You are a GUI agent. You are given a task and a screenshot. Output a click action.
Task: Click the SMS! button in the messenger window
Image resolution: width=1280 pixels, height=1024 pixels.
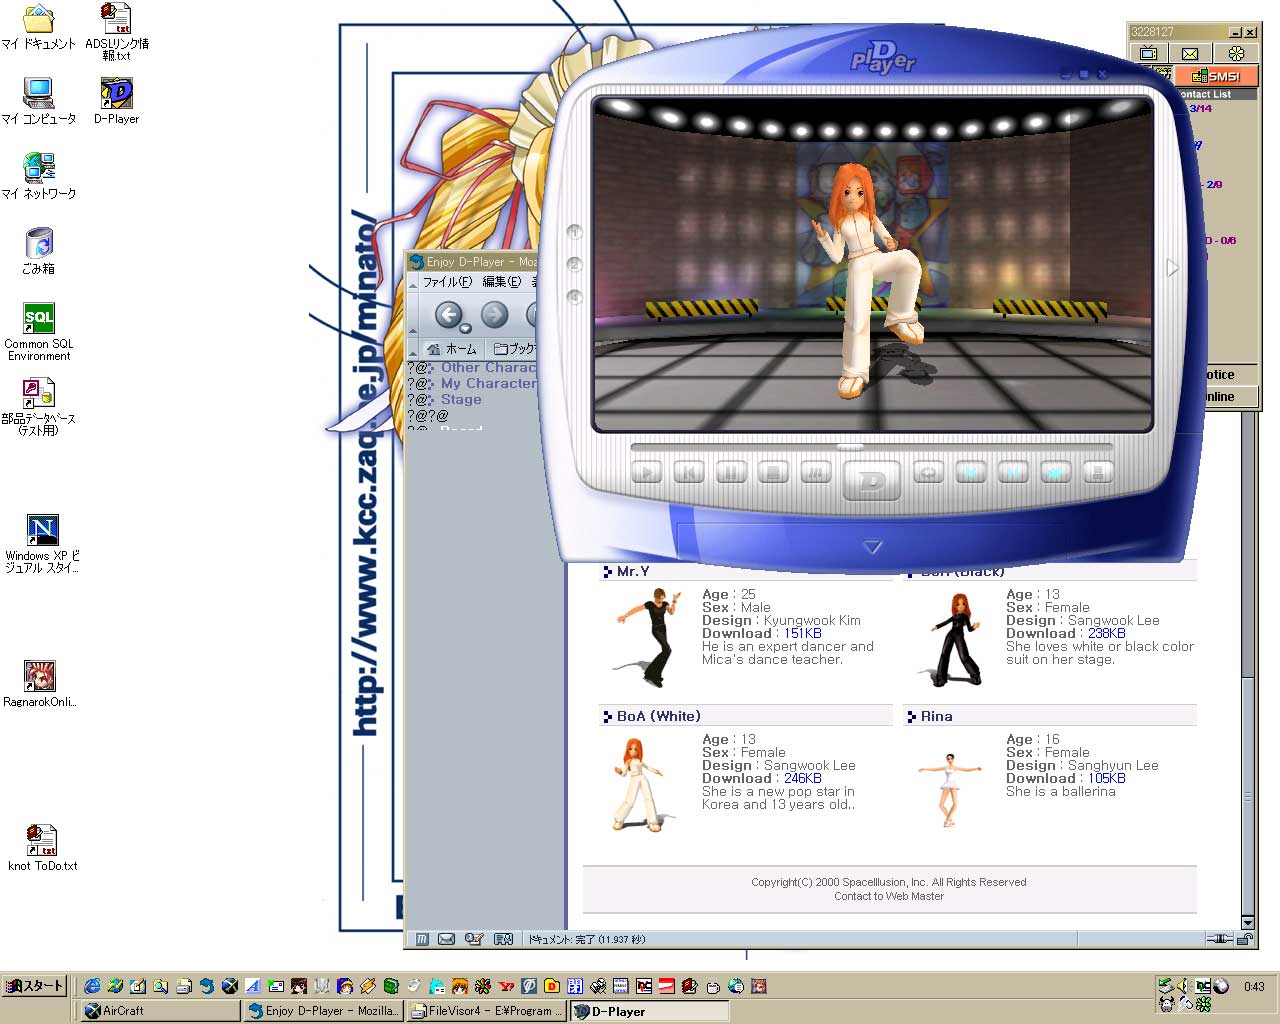pyautogui.click(x=1216, y=76)
